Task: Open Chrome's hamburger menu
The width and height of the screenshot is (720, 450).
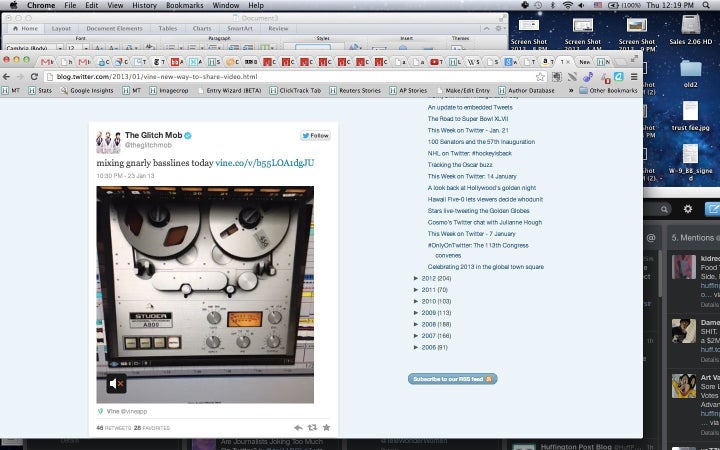Action: point(634,77)
